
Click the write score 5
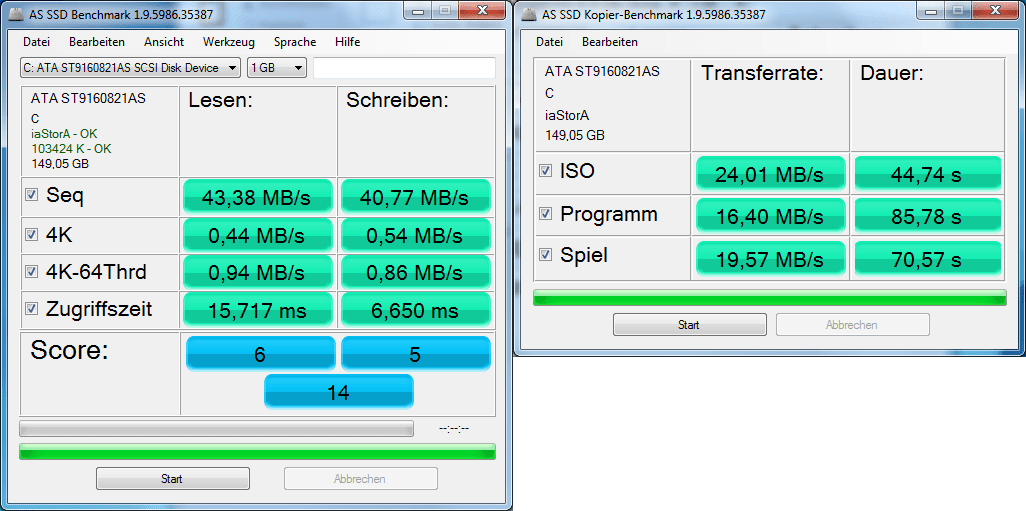coord(416,354)
